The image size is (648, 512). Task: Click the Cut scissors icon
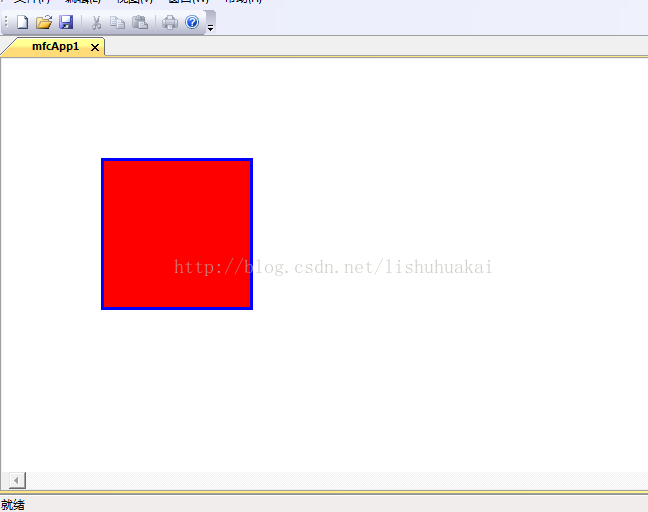tap(96, 22)
